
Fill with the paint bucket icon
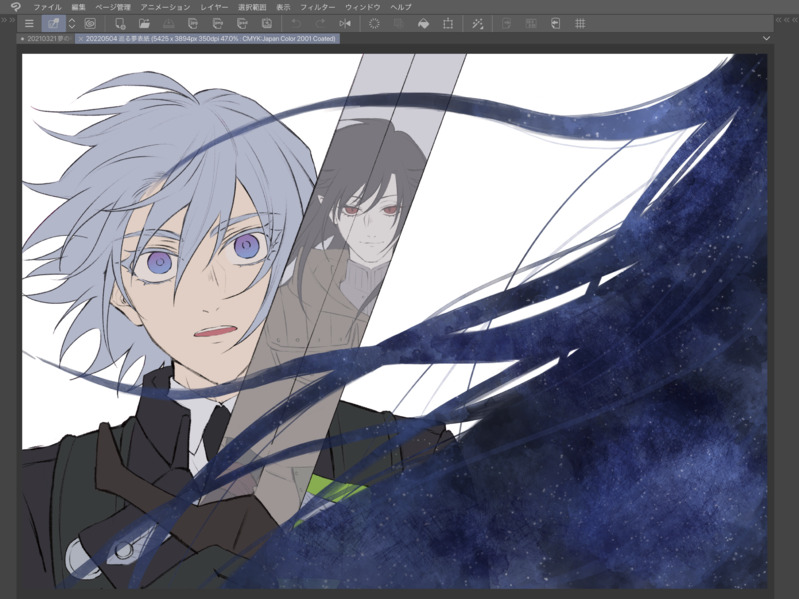tap(423, 23)
